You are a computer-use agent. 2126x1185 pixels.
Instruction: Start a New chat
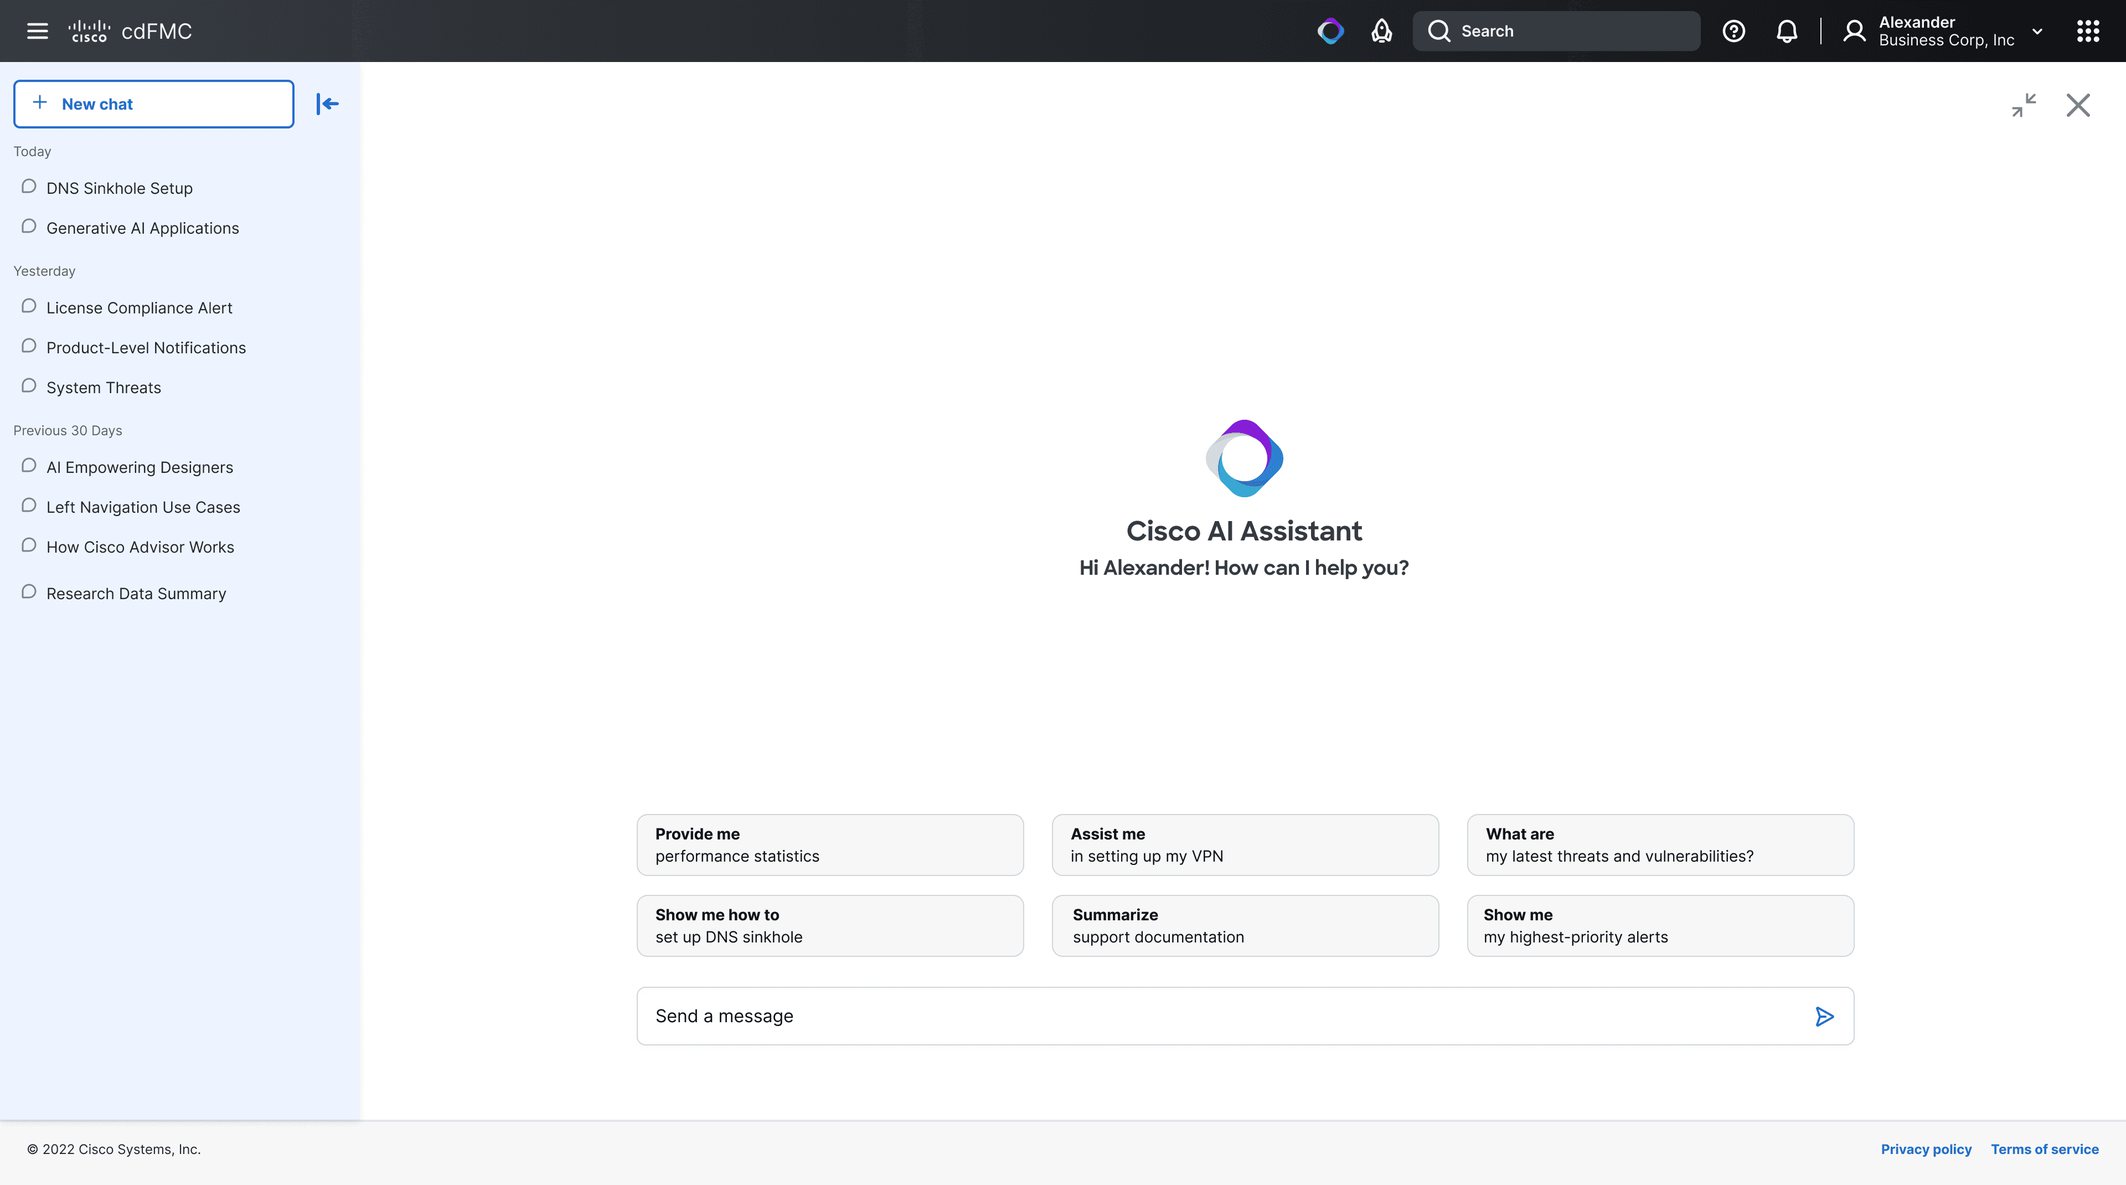pyautogui.click(x=154, y=104)
